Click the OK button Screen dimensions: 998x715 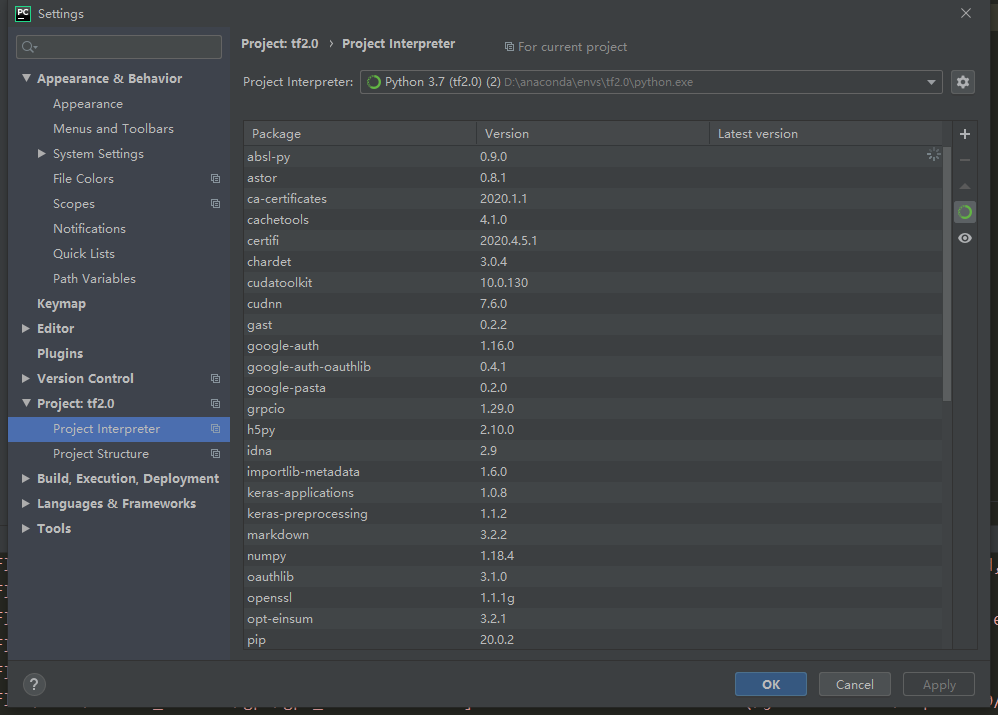point(771,684)
